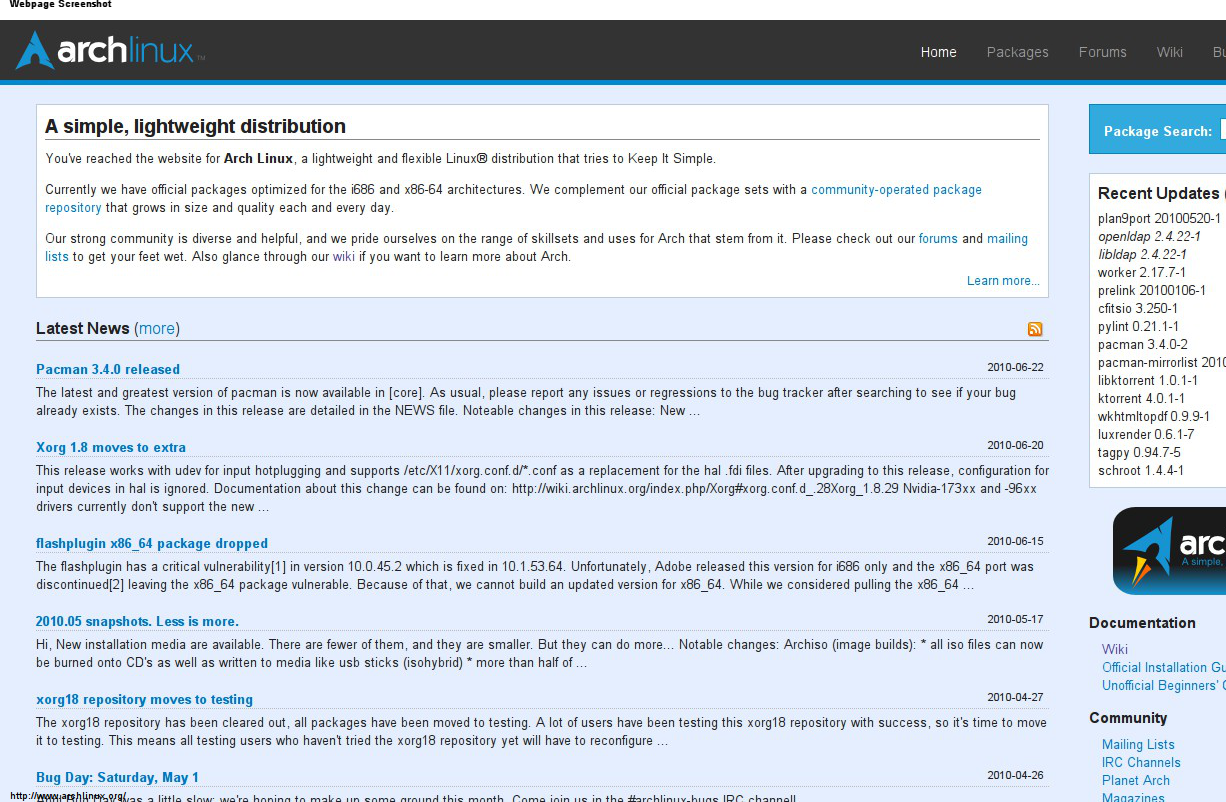Open the Xorg 1.8 moves to extra article
The height and width of the screenshot is (802, 1226).
pyautogui.click(x=111, y=447)
